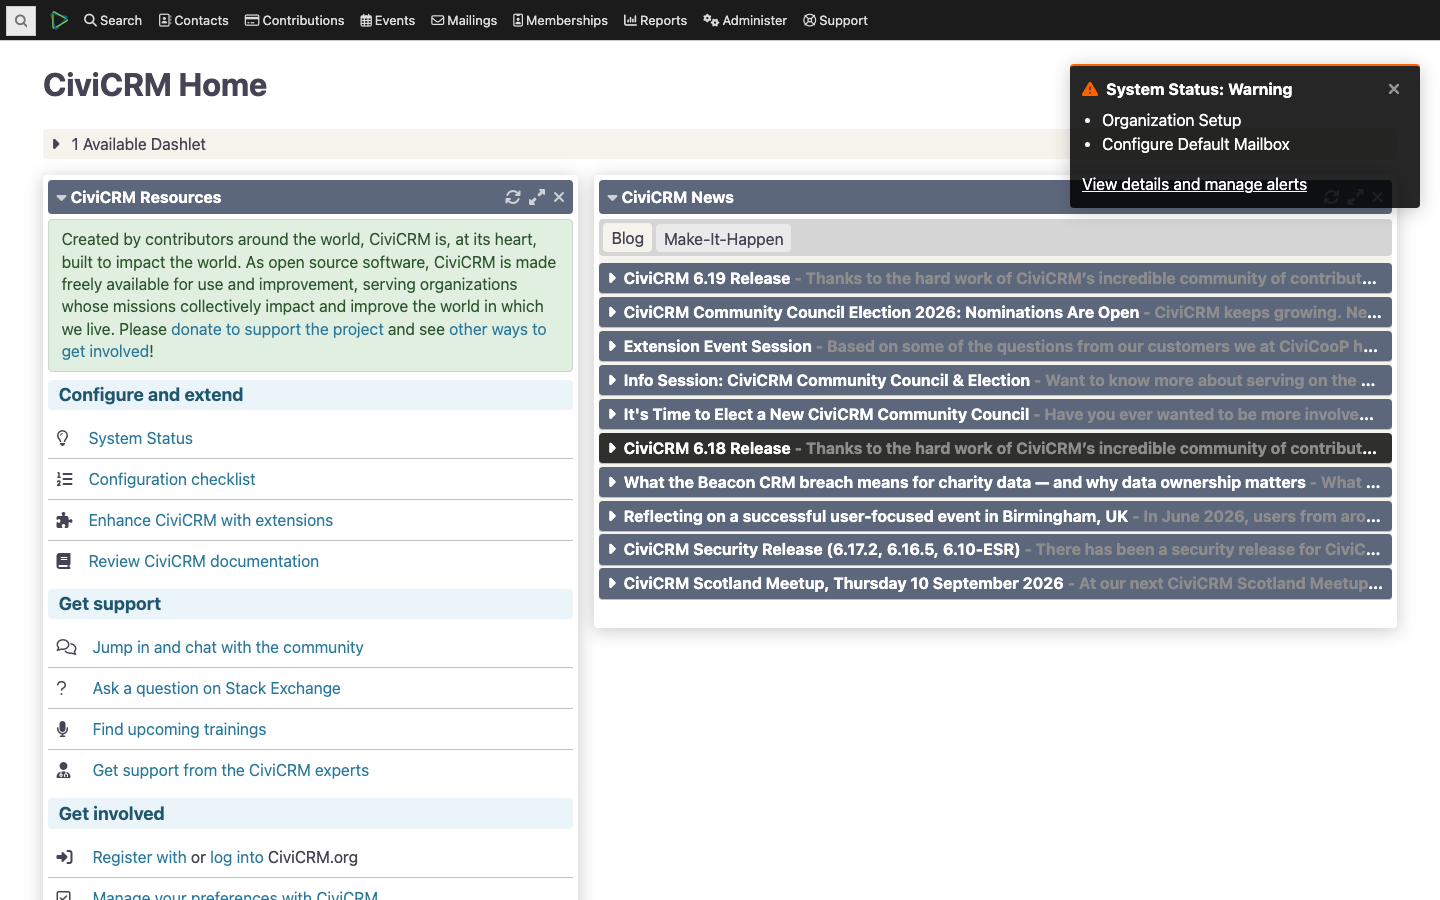Expand CiviCRM Resources dashlet to fullscreen
The width and height of the screenshot is (1440, 900).
tap(537, 197)
